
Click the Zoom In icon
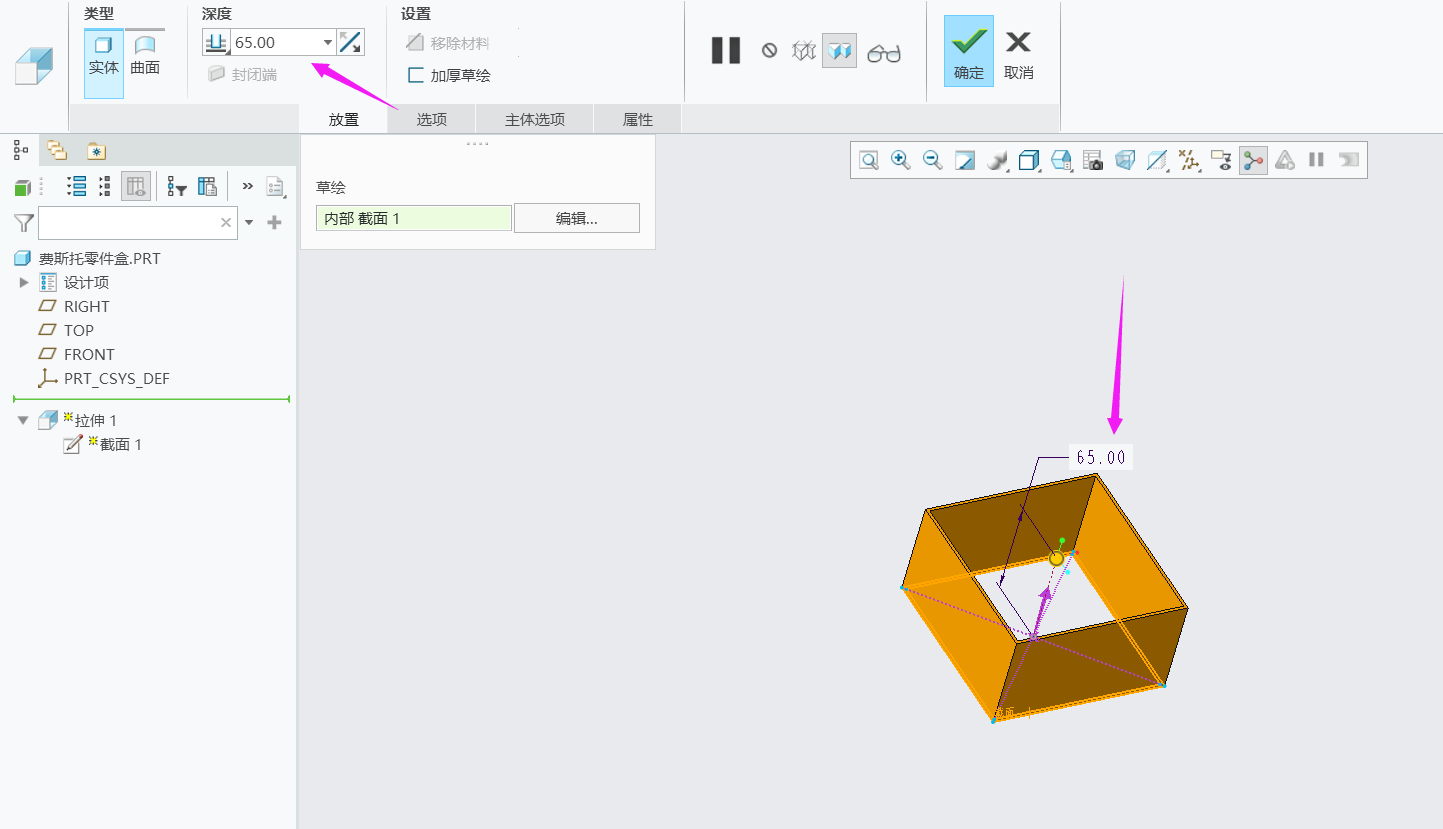[x=900, y=160]
